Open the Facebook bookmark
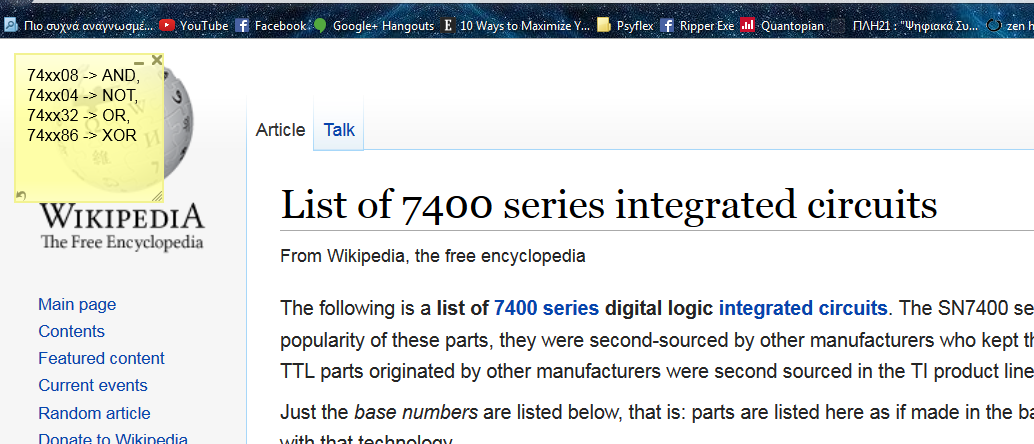 point(271,26)
